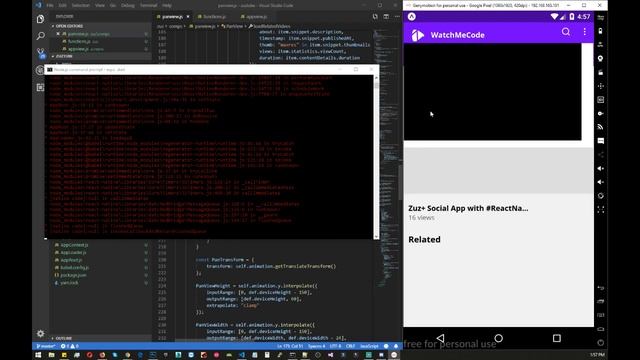This screenshot has height=360, width=640.
Task: Open the editor More Actions ellipsis
Action: (x=397, y=17)
